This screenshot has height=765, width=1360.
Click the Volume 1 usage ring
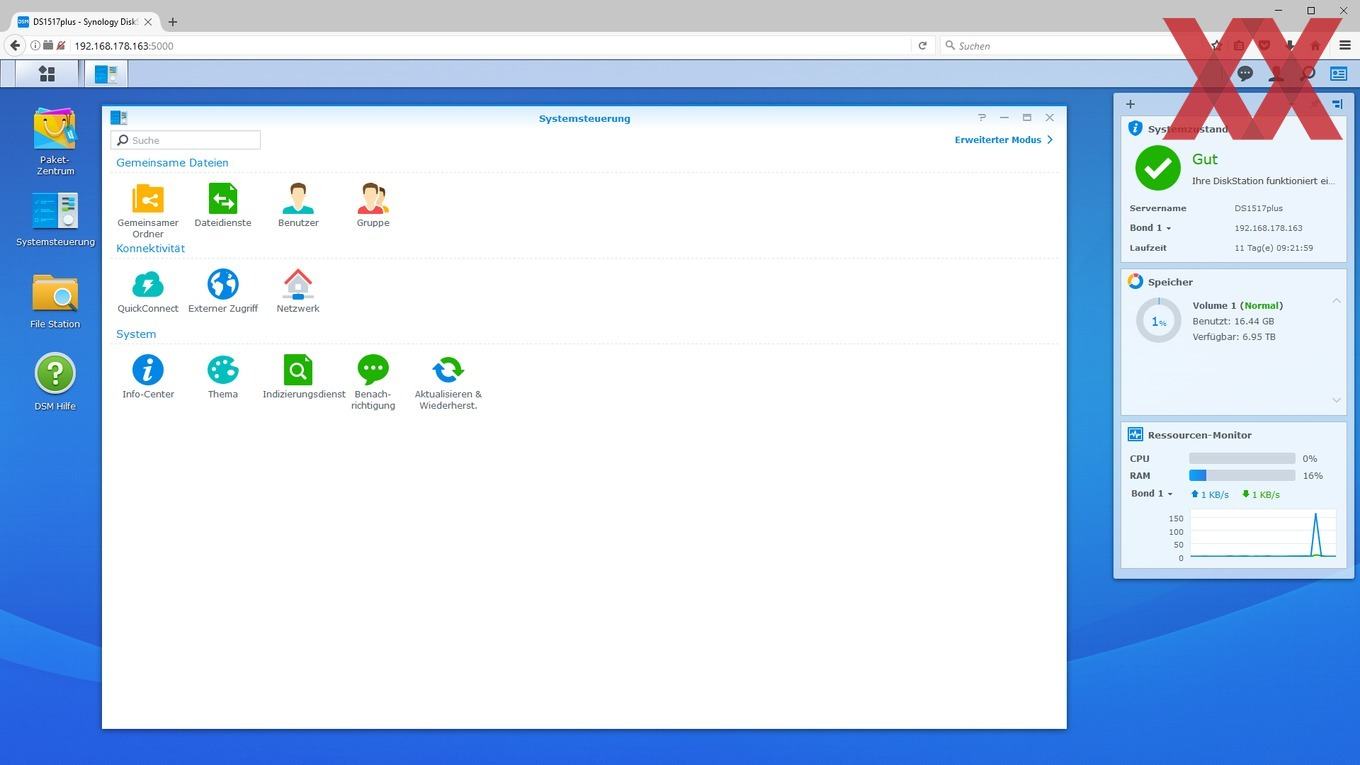(1158, 321)
